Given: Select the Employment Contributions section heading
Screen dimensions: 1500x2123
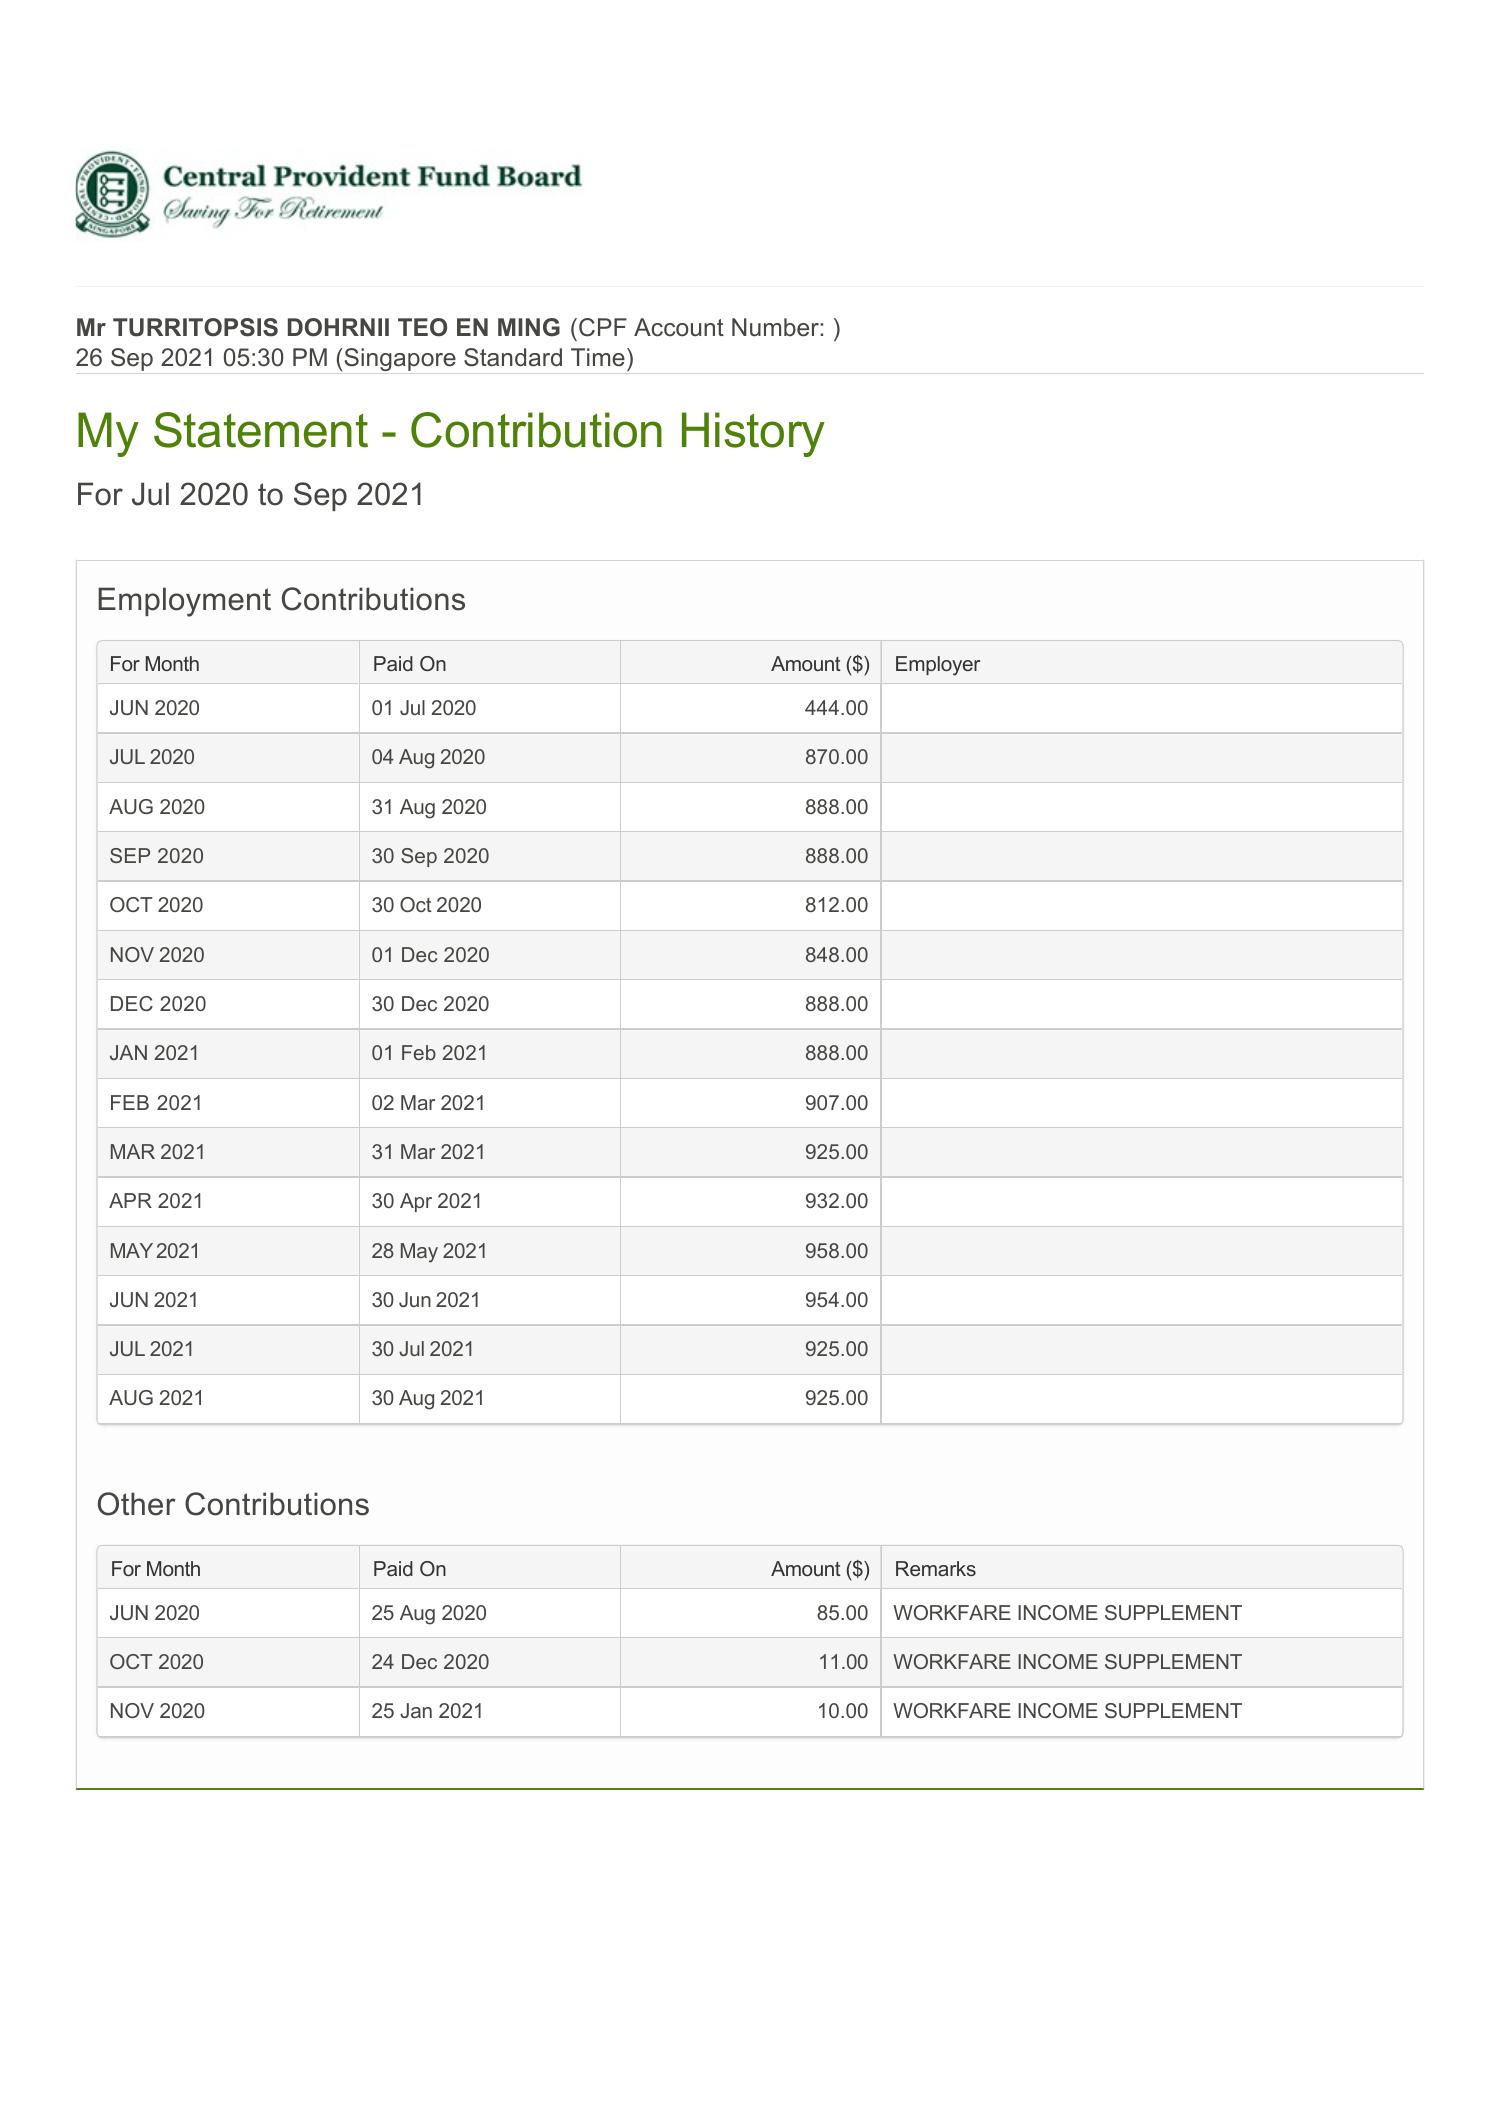Looking at the screenshot, I should coord(281,600).
